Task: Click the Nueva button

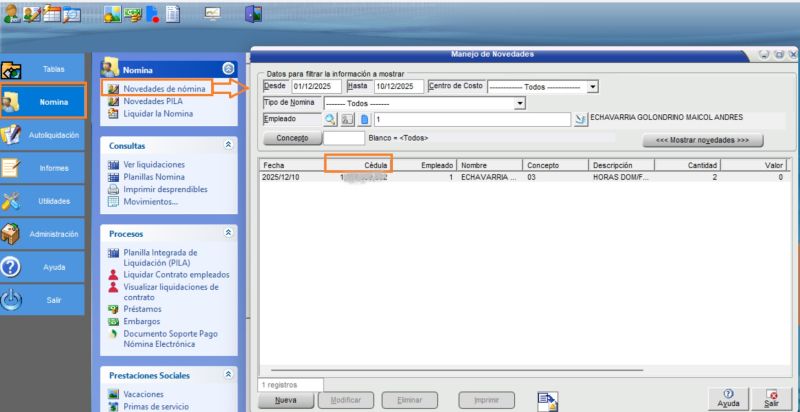Action: (x=285, y=400)
